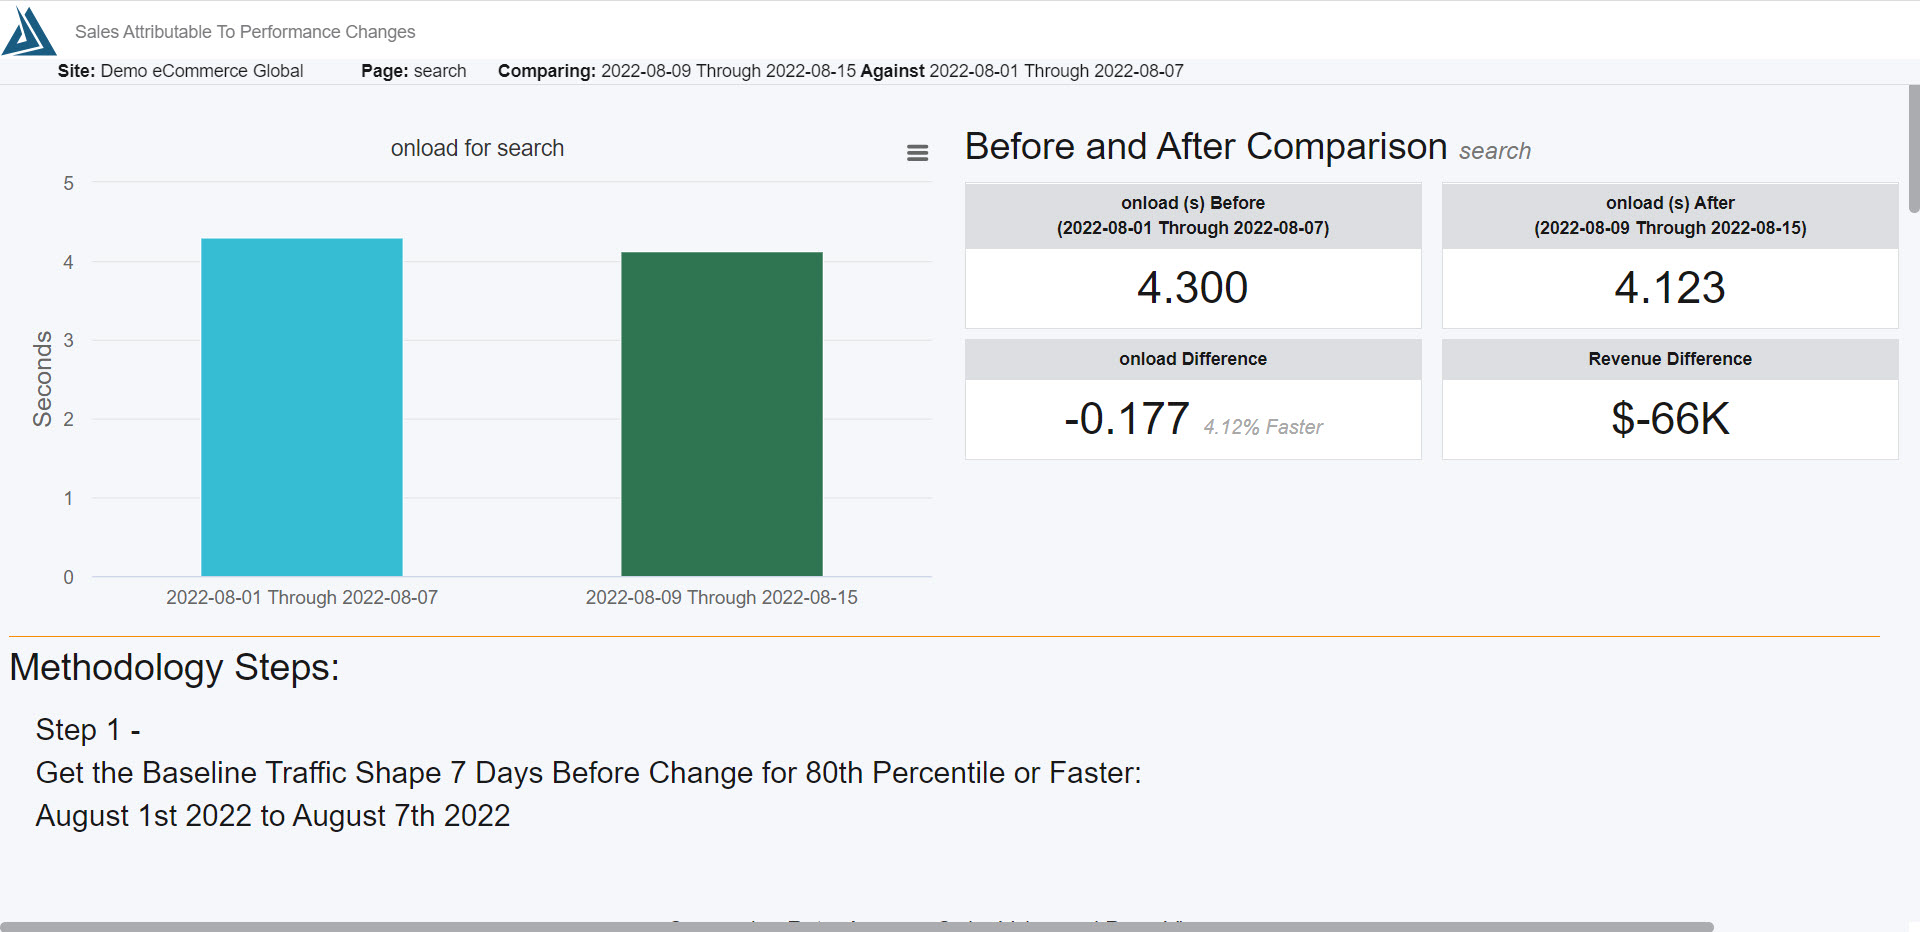Open the chart hamburger context menu
The image size is (1920, 932).
tap(917, 153)
